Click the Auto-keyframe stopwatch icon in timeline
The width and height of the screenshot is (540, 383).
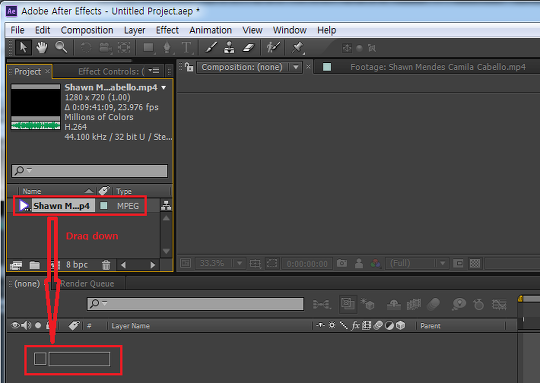(x=479, y=304)
